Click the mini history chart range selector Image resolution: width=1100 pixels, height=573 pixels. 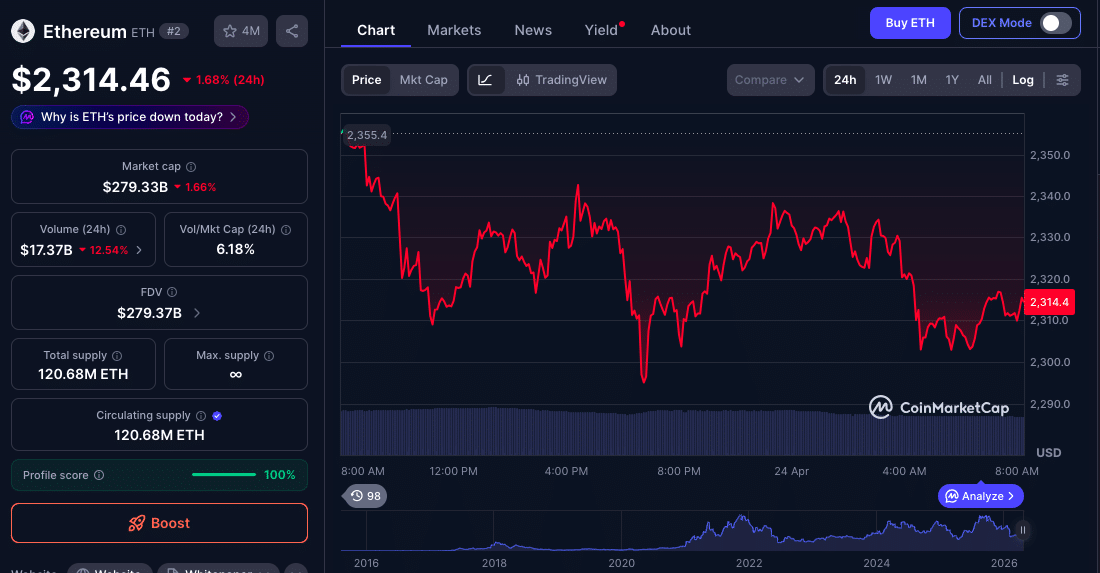[x=682, y=530]
